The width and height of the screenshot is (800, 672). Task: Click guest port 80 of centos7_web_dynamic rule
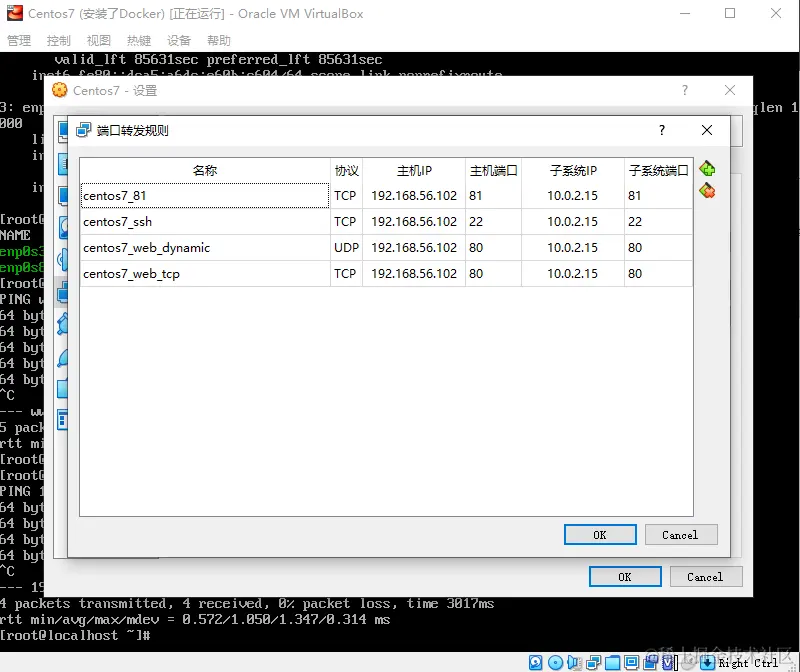click(658, 248)
